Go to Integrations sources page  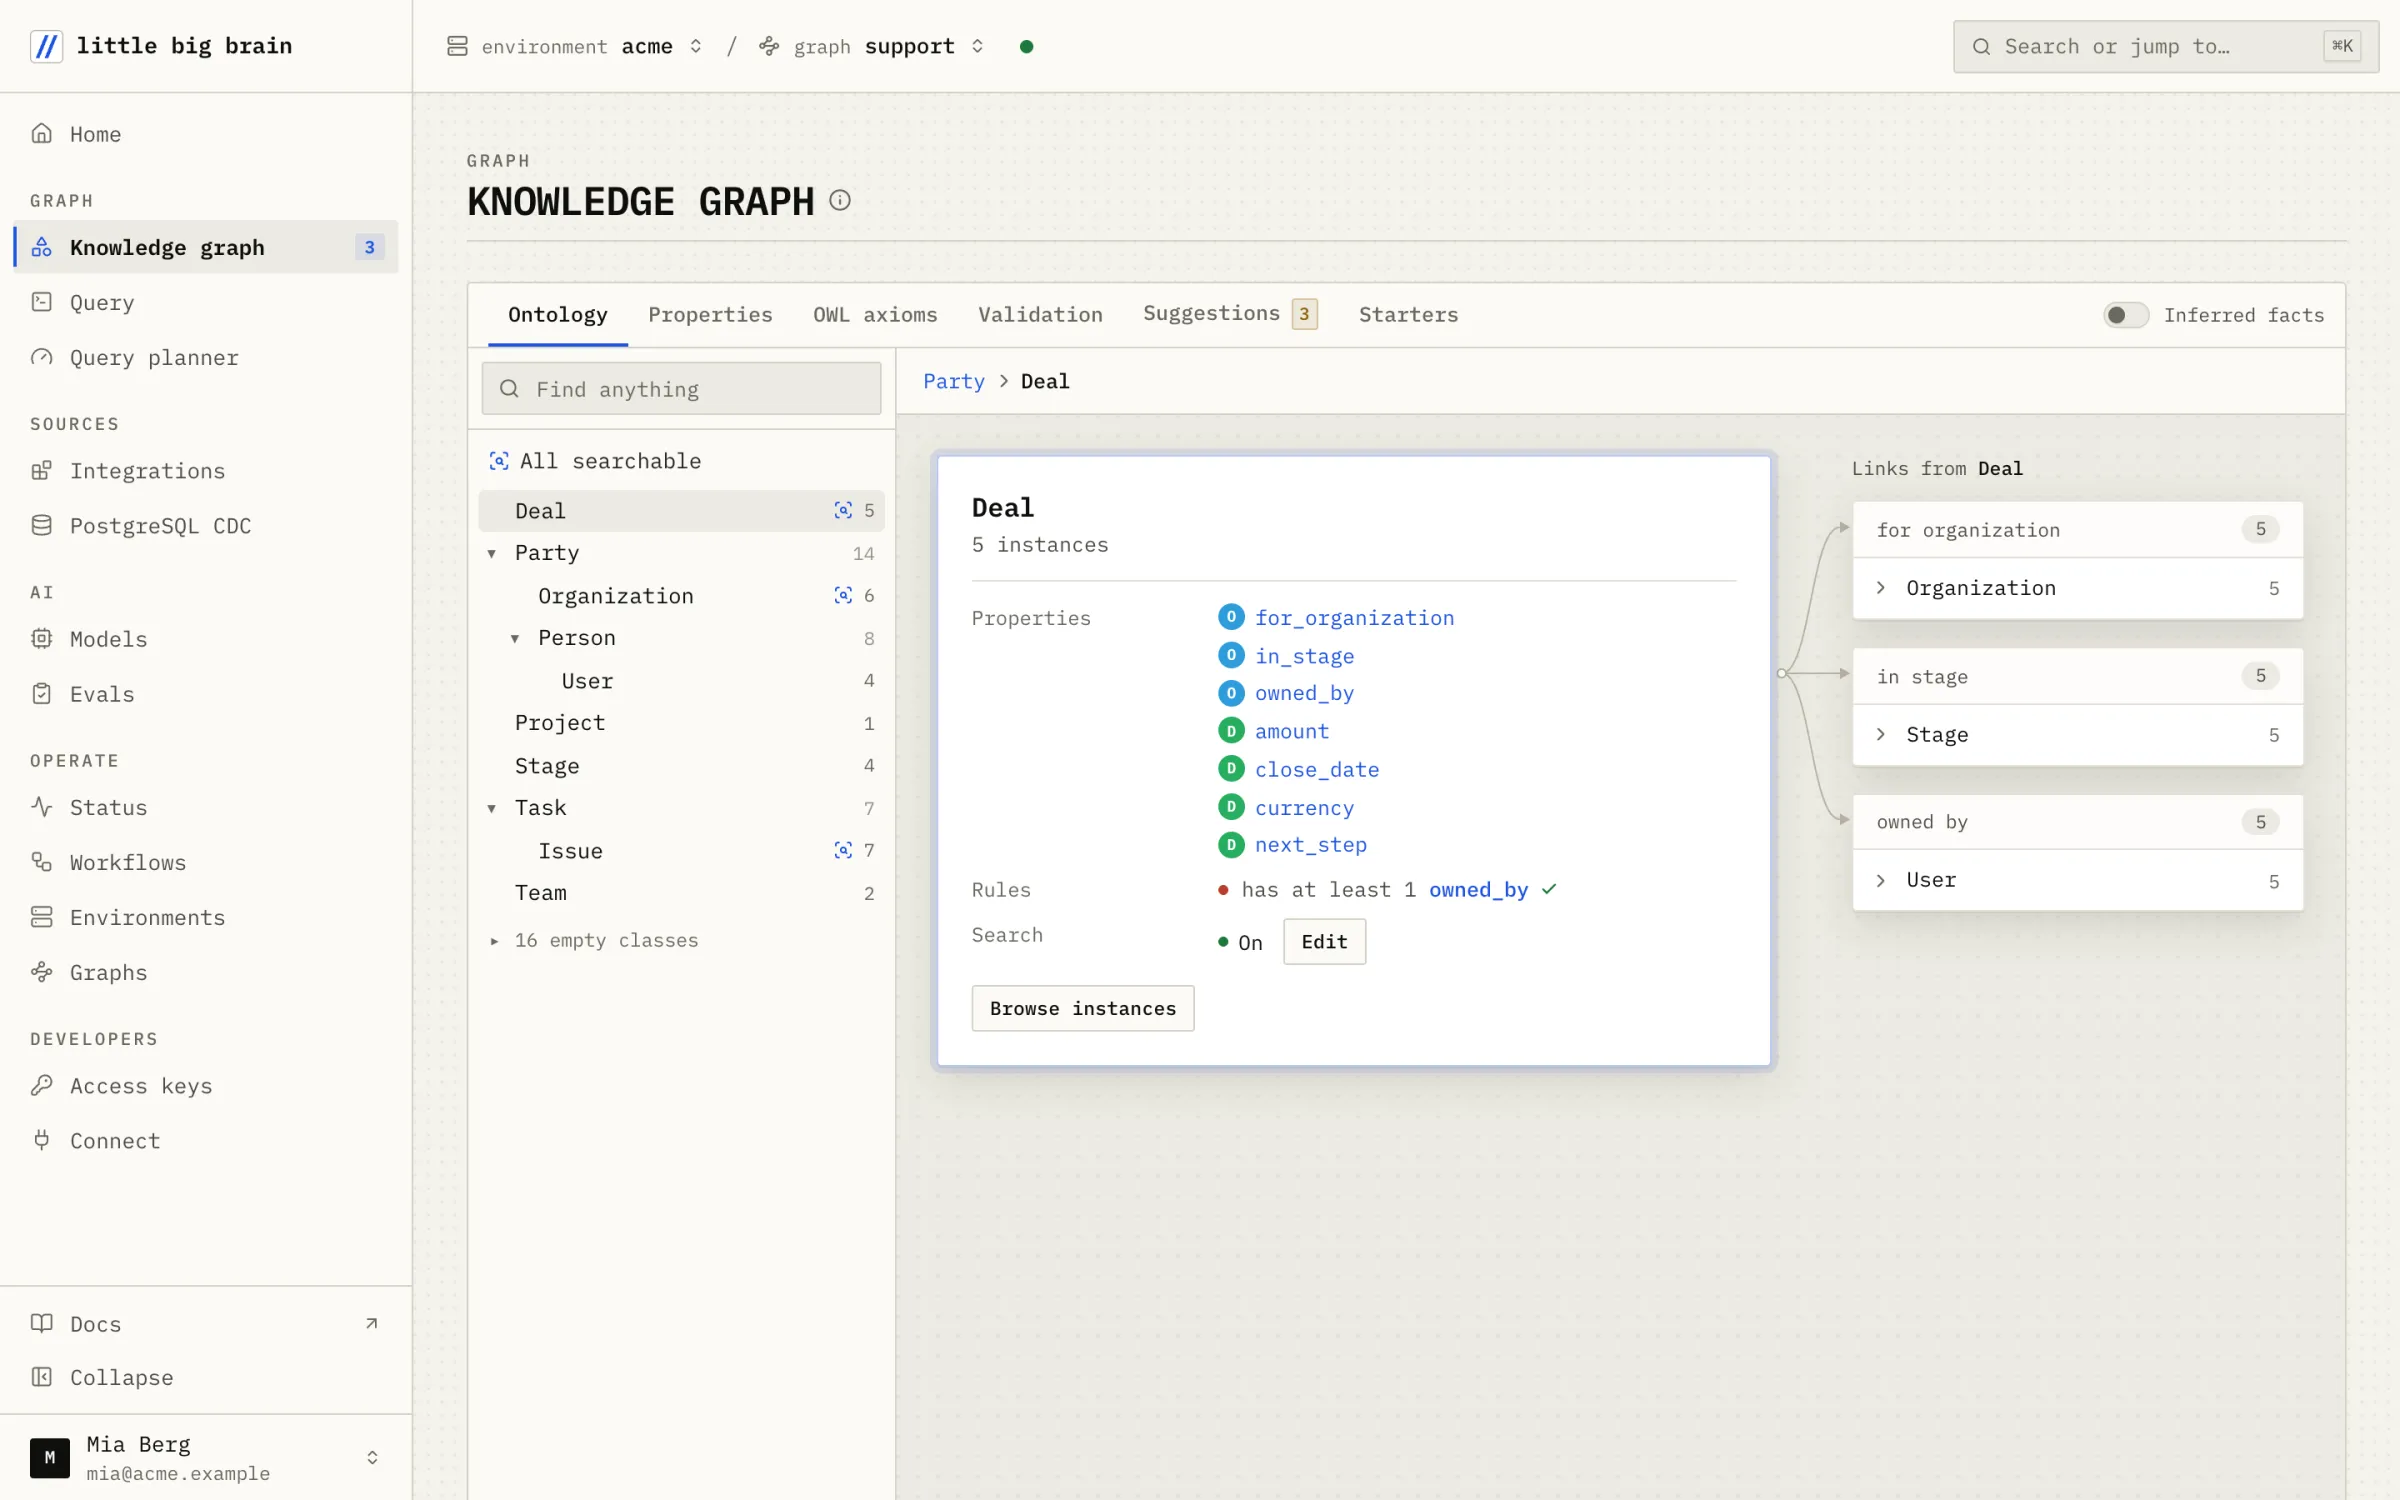pyautogui.click(x=205, y=471)
